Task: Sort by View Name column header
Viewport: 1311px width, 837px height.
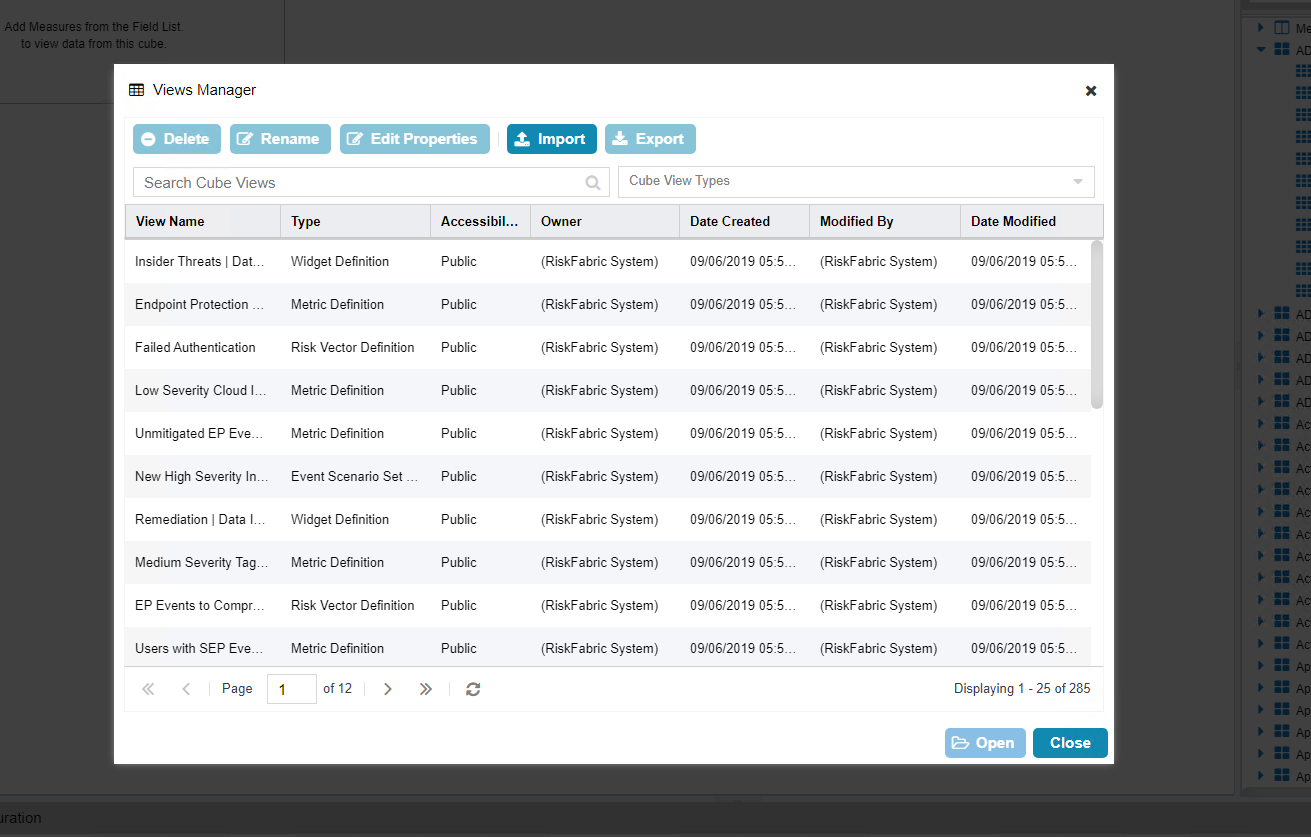Action: tap(202, 221)
